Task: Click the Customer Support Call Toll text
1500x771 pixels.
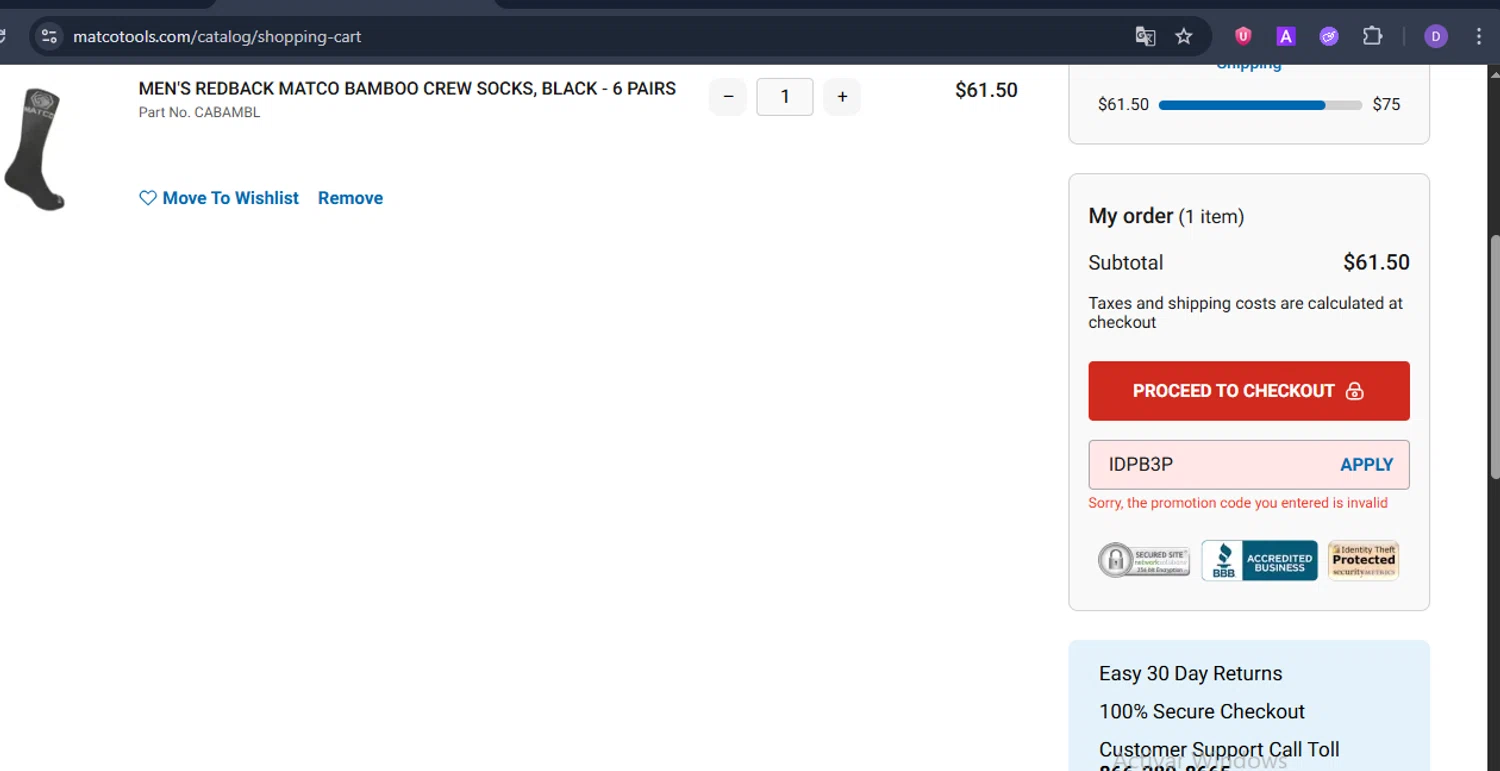Action: (1219, 750)
